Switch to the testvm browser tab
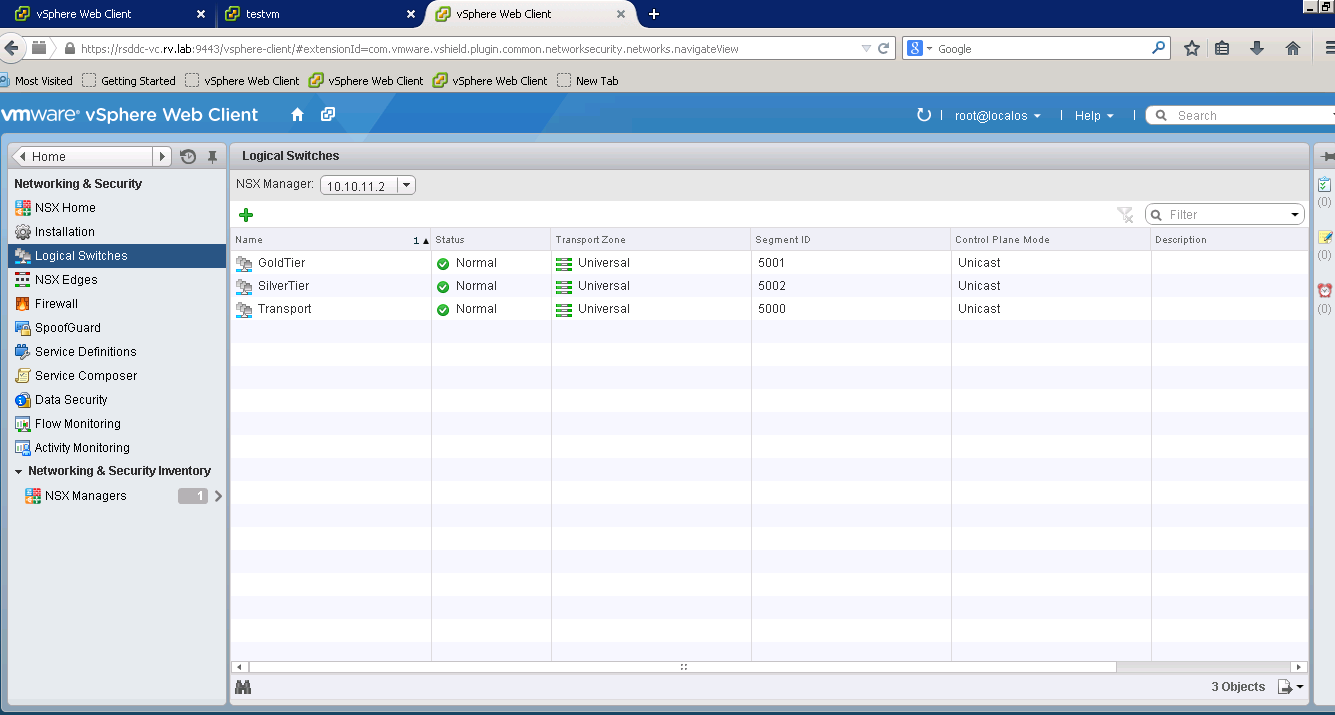 pyautogui.click(x=315, y=14)
